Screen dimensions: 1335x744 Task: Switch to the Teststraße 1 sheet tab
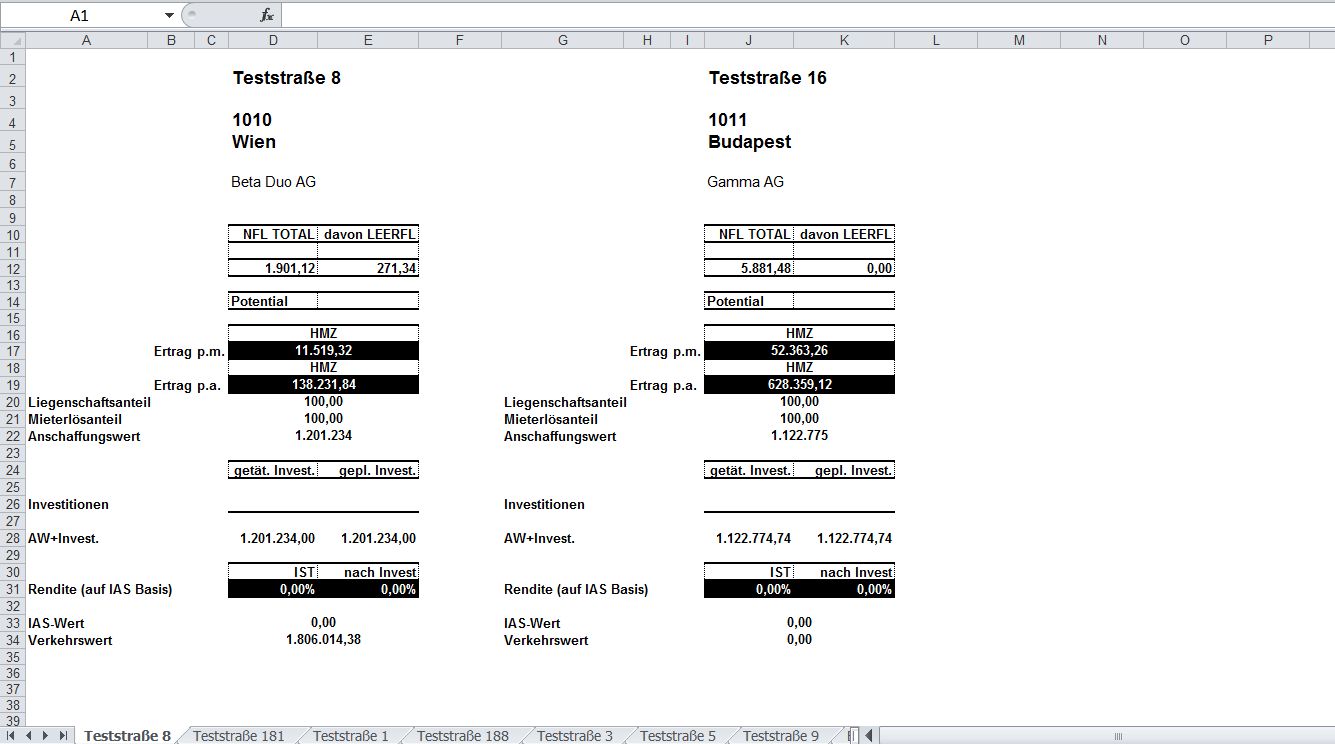point(350,736)
